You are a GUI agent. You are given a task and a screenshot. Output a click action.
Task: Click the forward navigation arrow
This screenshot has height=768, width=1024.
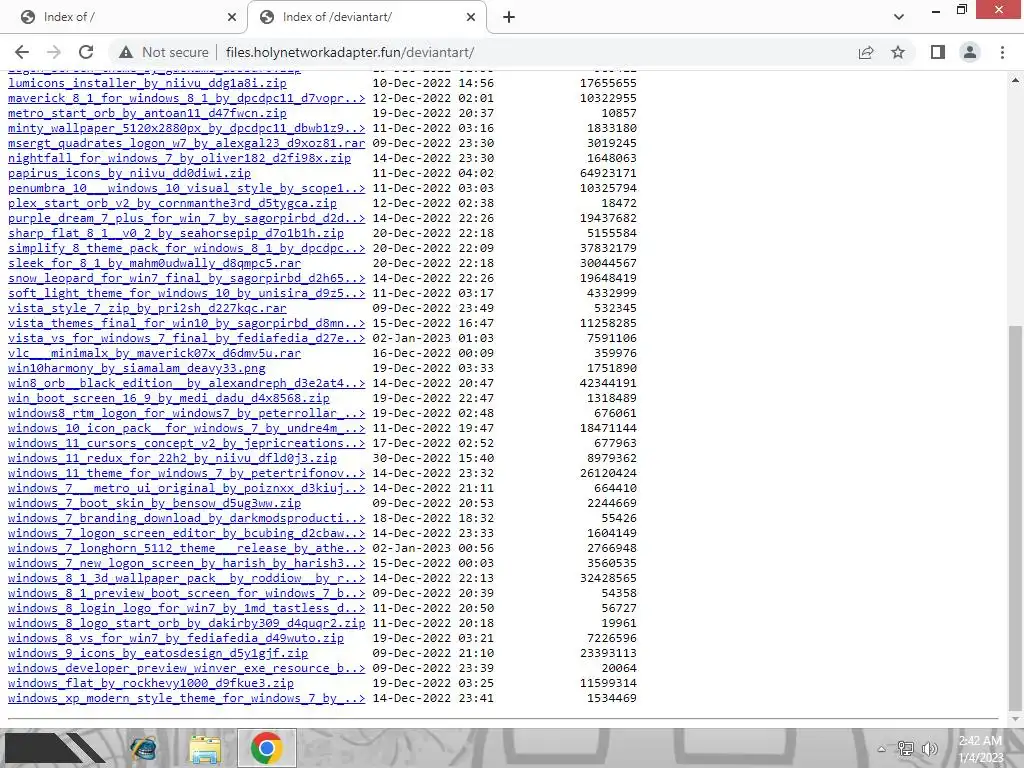pyautogui.click(x=54, y=52)
